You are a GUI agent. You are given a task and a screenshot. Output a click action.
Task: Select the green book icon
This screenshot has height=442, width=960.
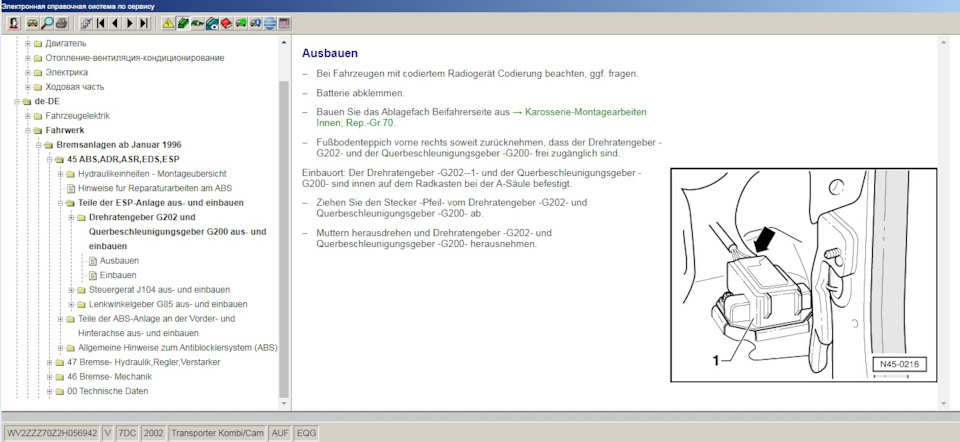pos(182,24)
